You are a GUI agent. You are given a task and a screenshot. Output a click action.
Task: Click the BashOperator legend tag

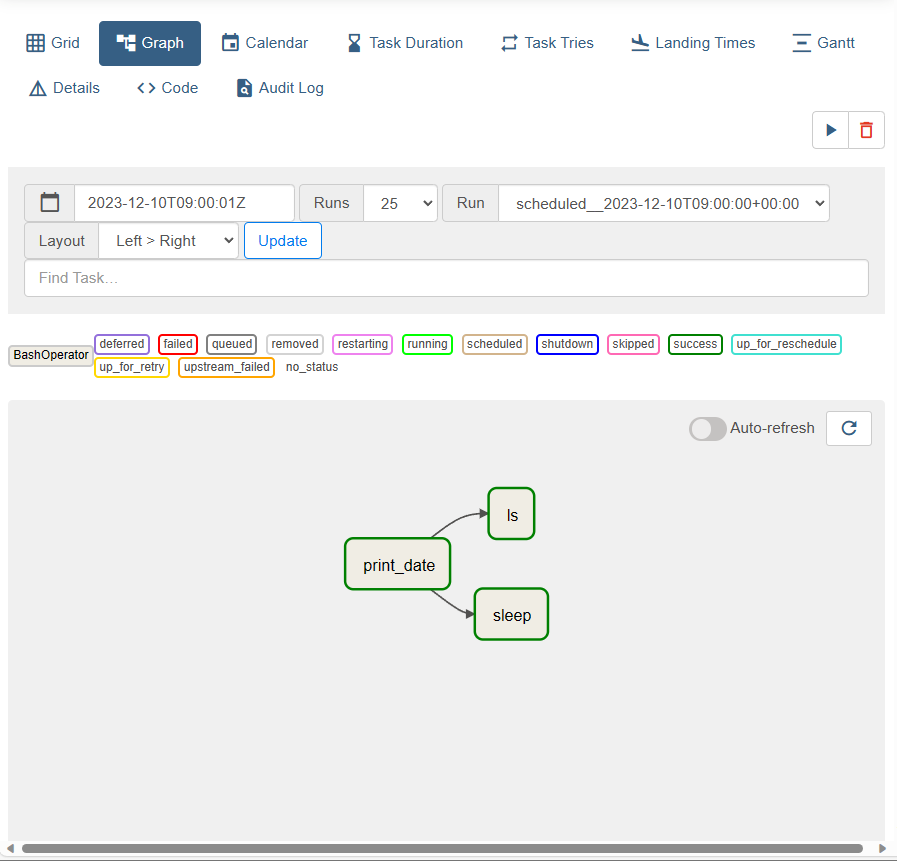point(51,355)
